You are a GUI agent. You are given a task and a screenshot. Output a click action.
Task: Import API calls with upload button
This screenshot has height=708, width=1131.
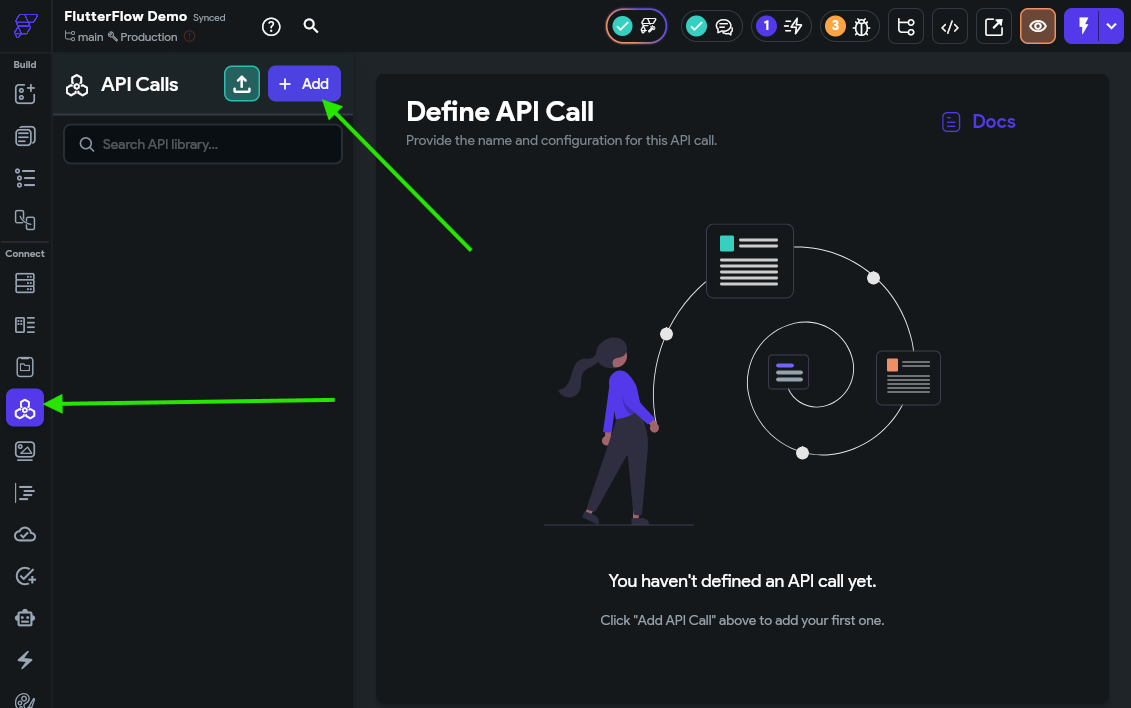click(x=242, y=84)
